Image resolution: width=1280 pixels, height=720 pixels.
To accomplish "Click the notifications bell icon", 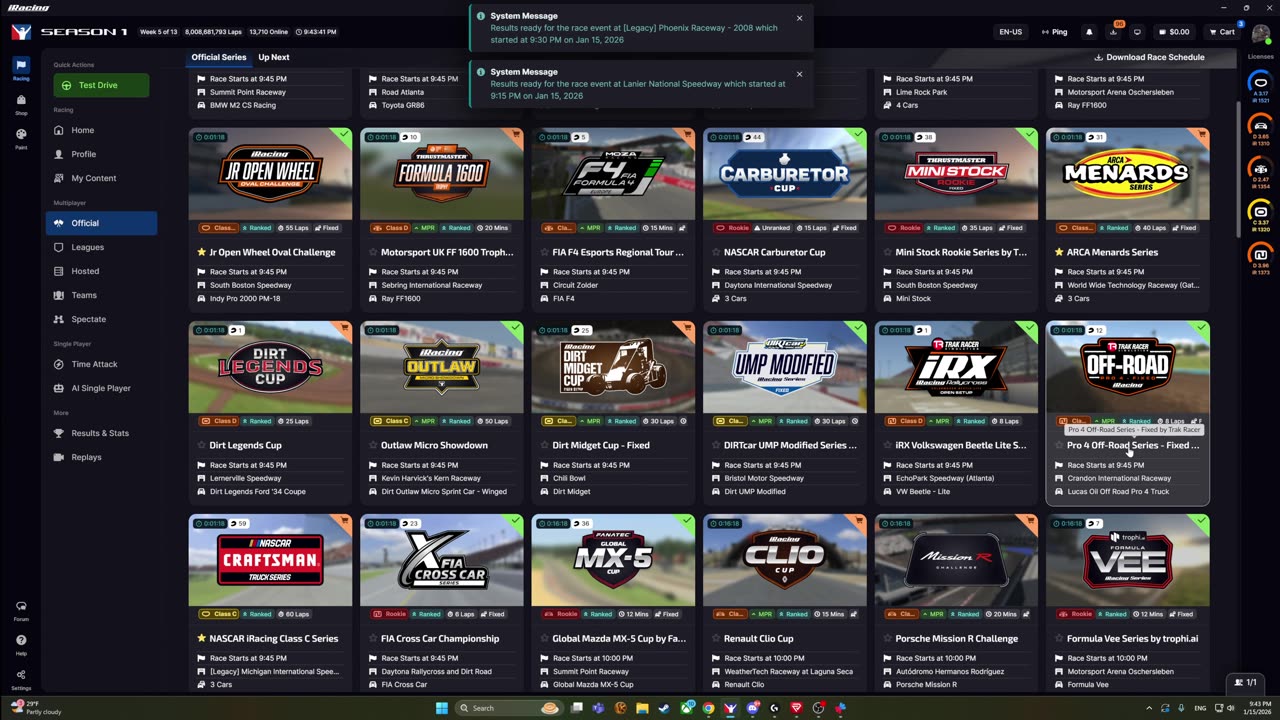I will (x=1089, y=32).
